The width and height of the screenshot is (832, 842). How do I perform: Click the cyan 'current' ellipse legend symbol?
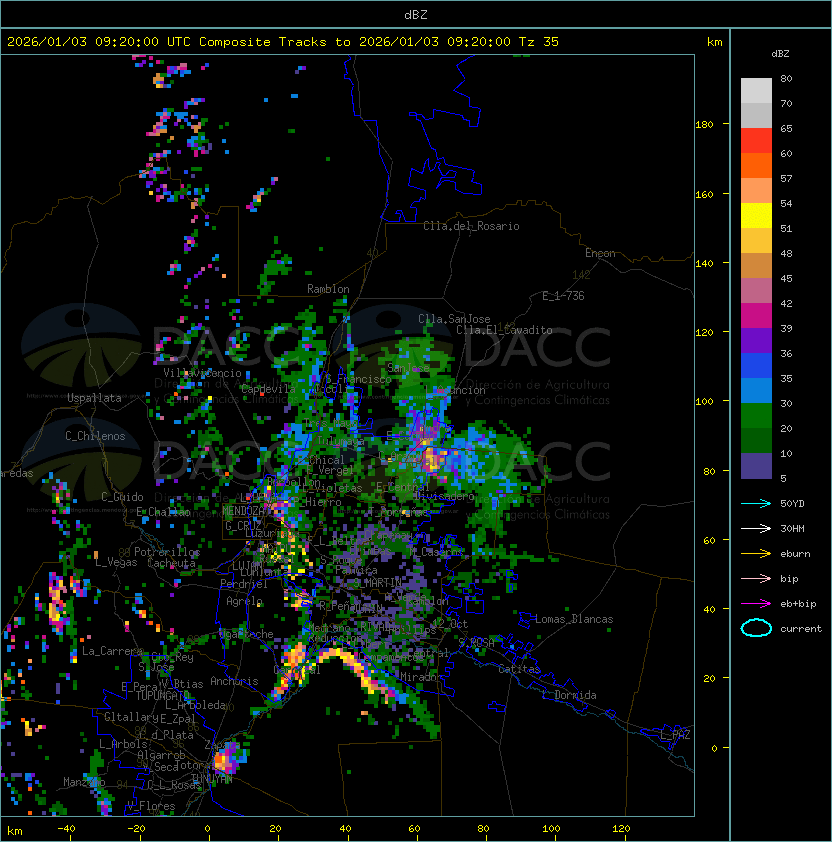point(756,628)
